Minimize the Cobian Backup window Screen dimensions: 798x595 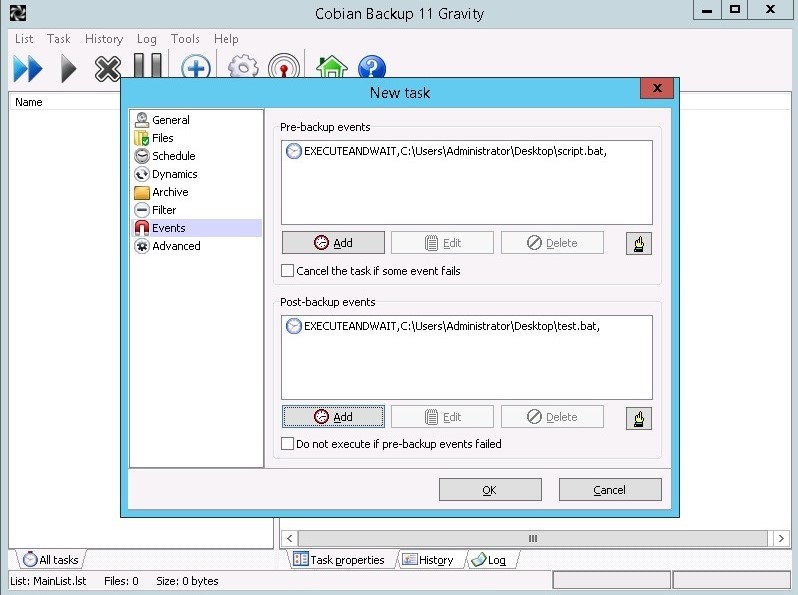pyautogui.click(x=707, y=10)
